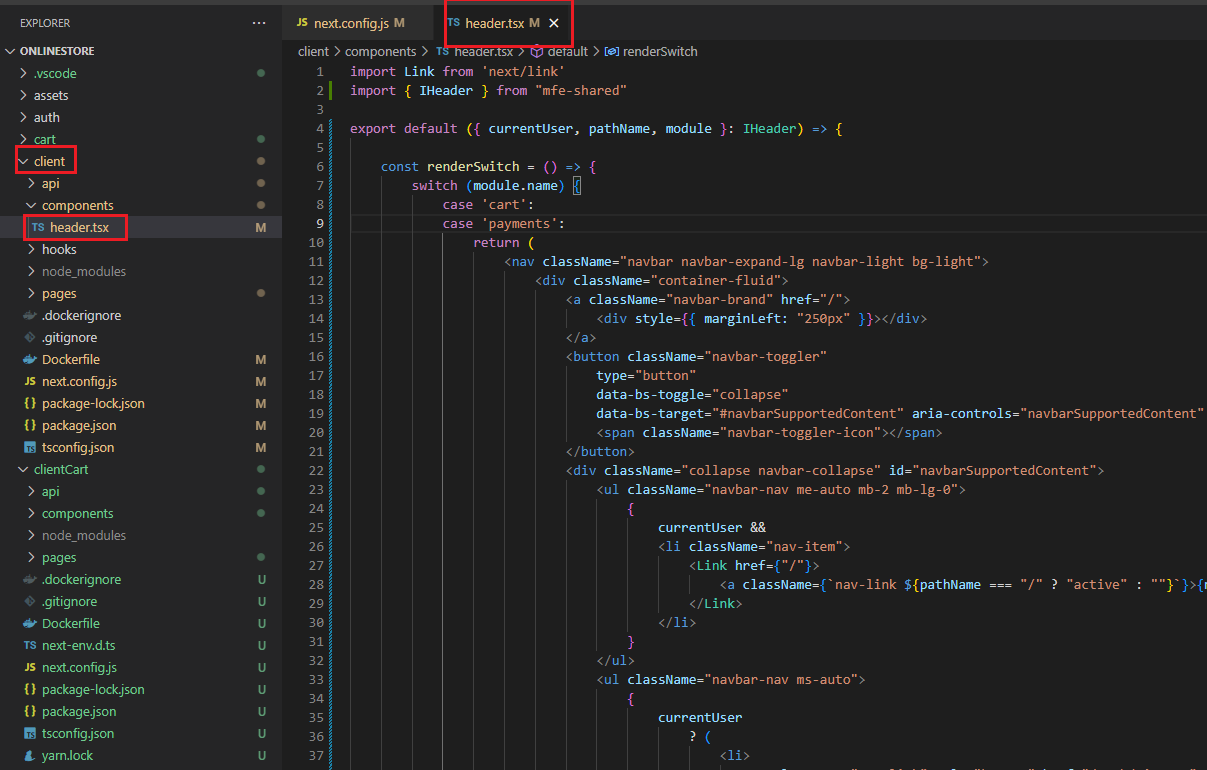Click the client breadcrumb segment
Viewport: 1207px width, 770px height.
click(313, 51)
